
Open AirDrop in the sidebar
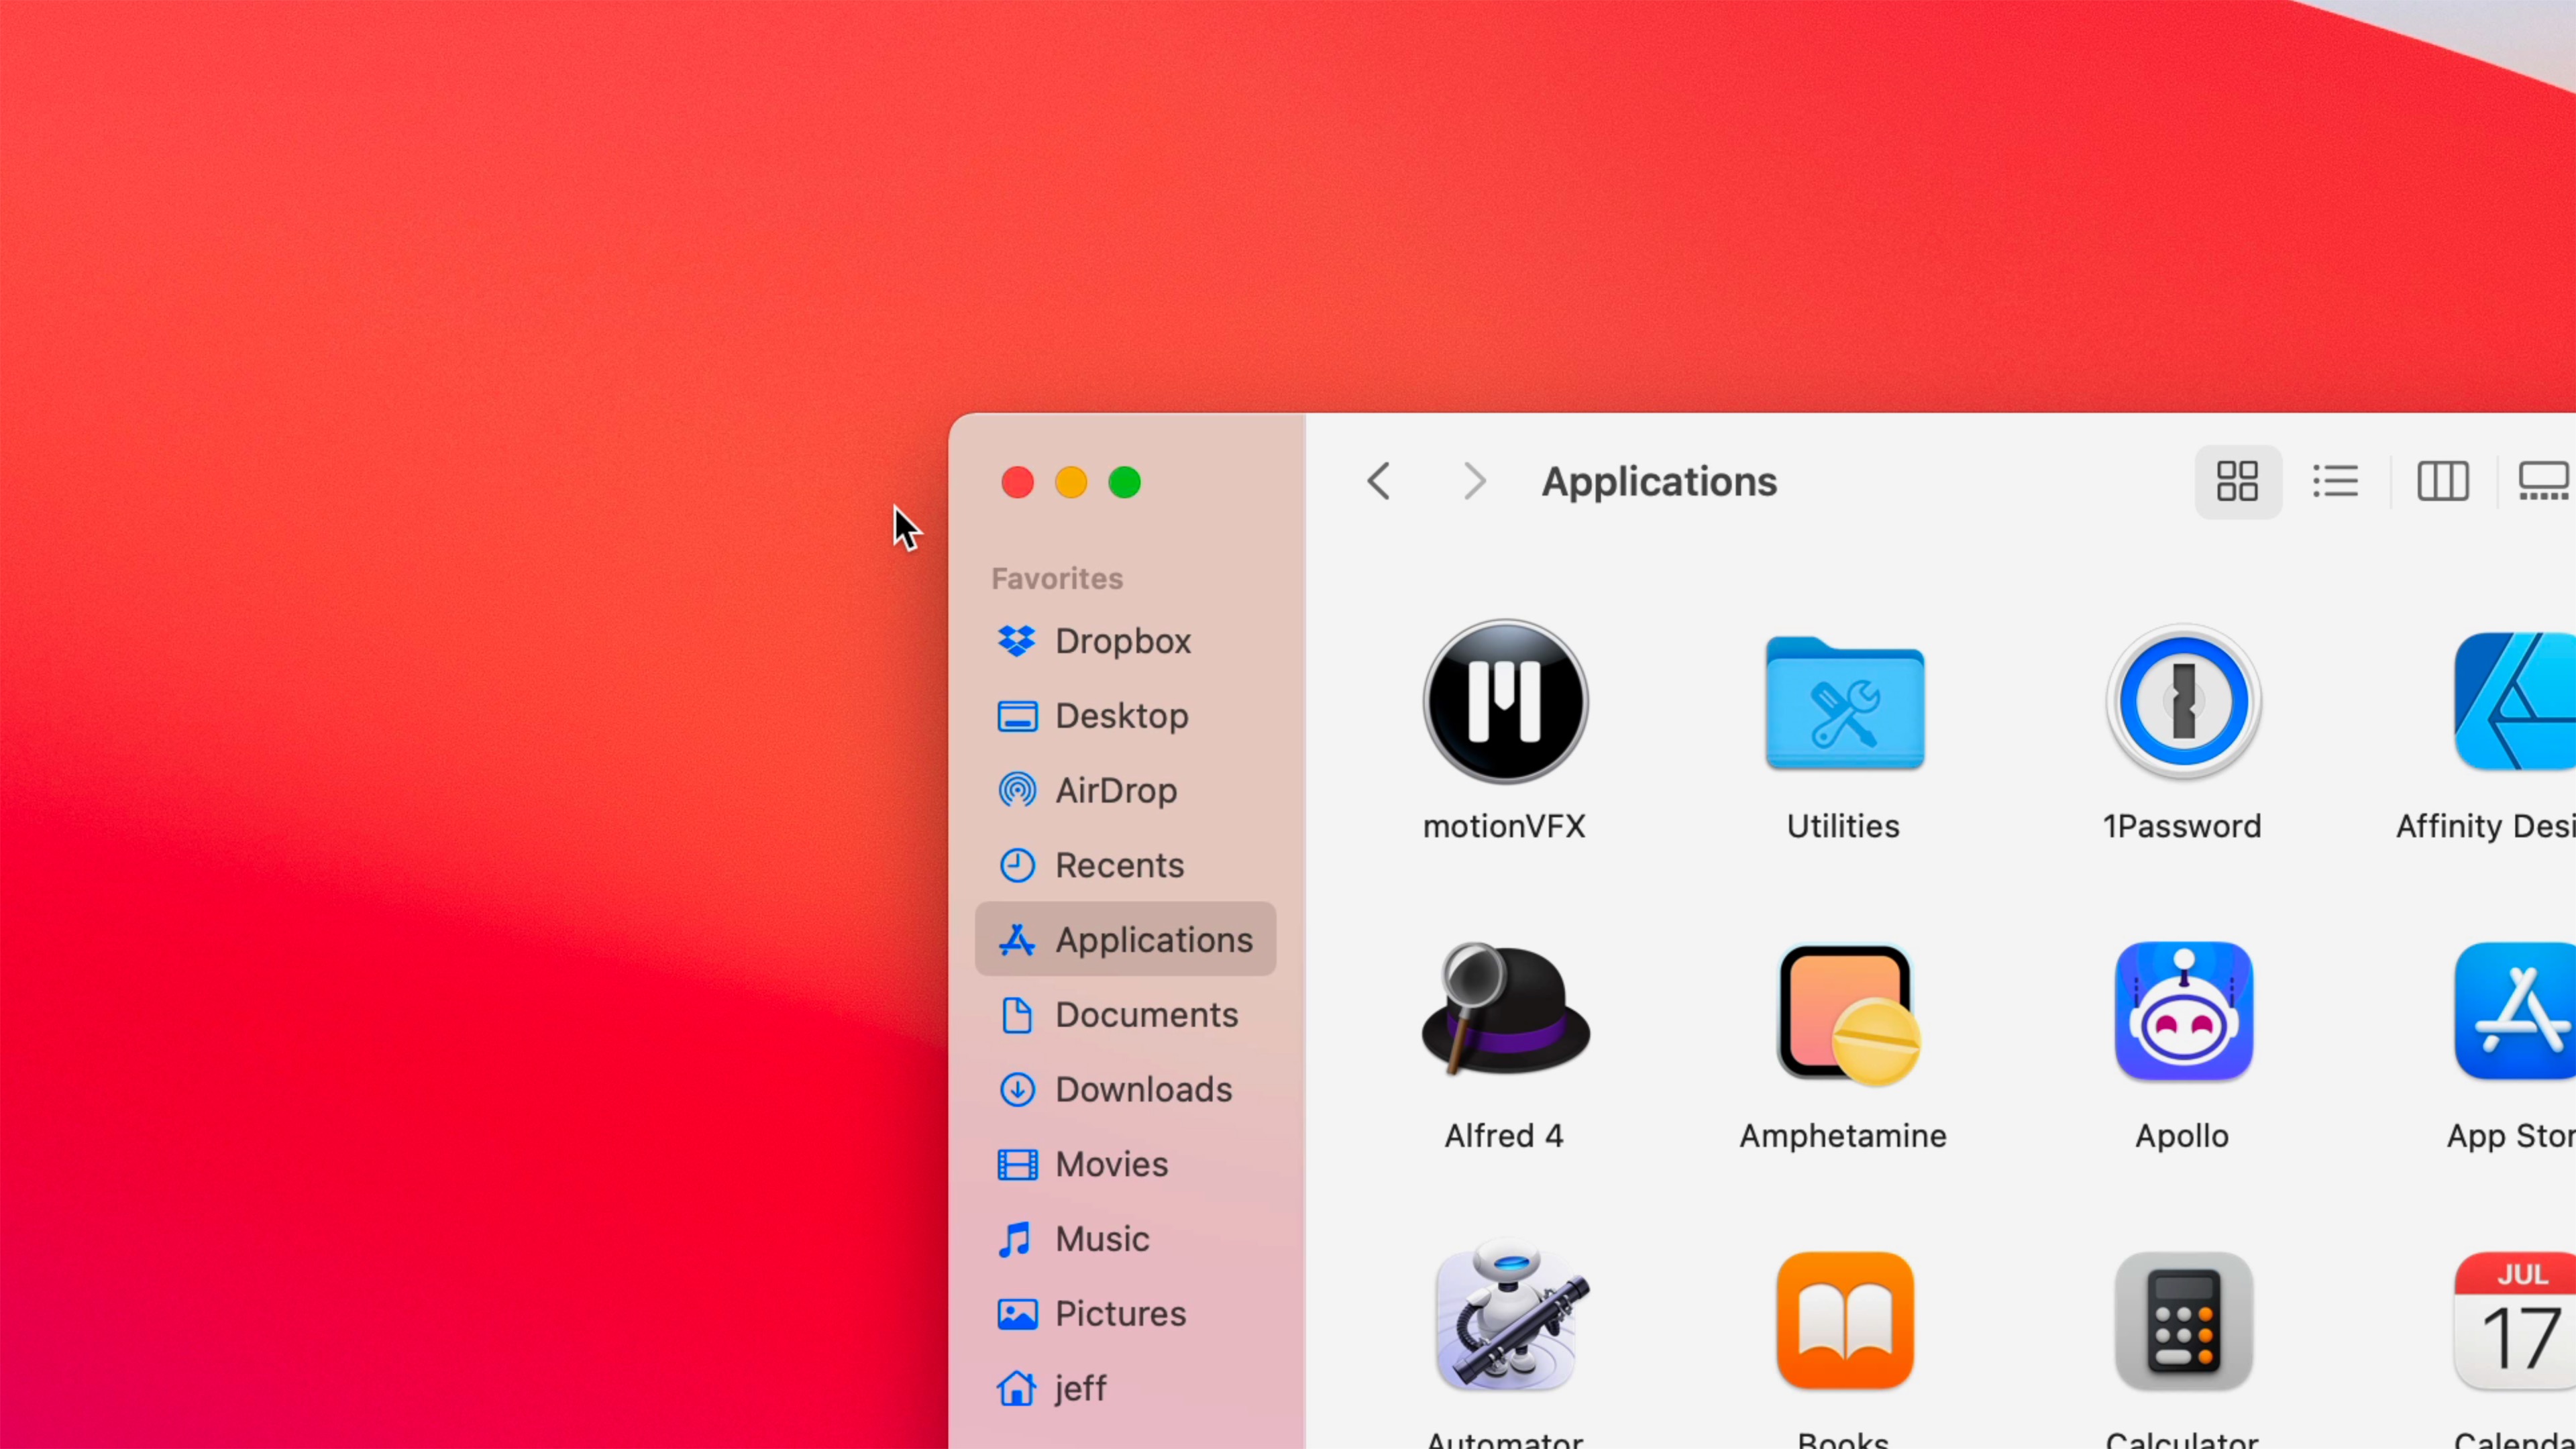point(1125,791)
